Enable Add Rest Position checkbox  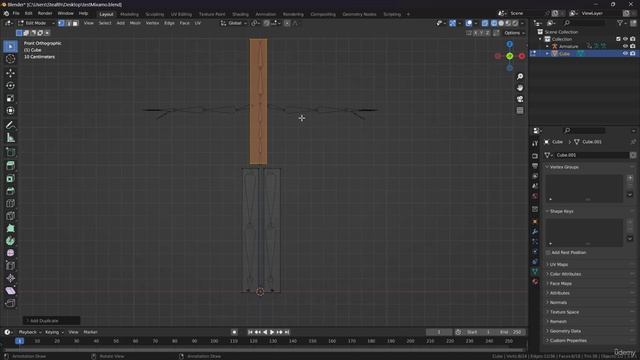point(548,253)
